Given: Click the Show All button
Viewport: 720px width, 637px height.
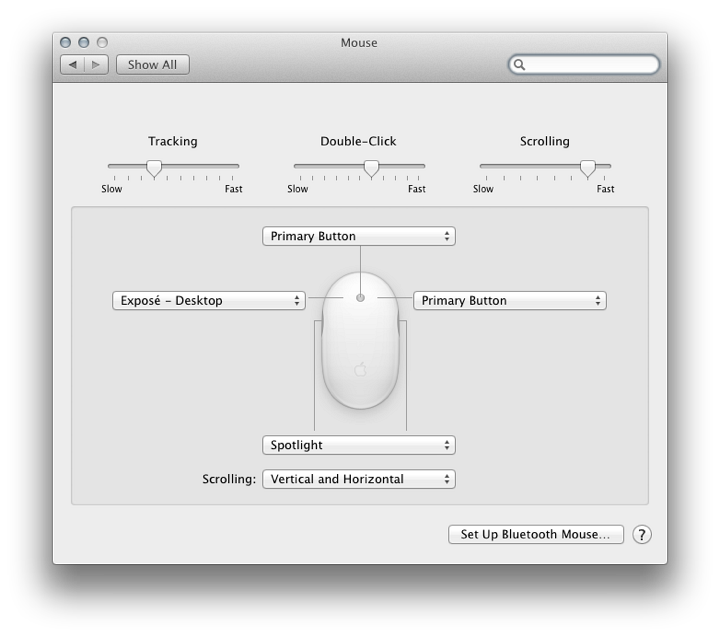Looking at the screenshot, I should [x=152, y=65].
